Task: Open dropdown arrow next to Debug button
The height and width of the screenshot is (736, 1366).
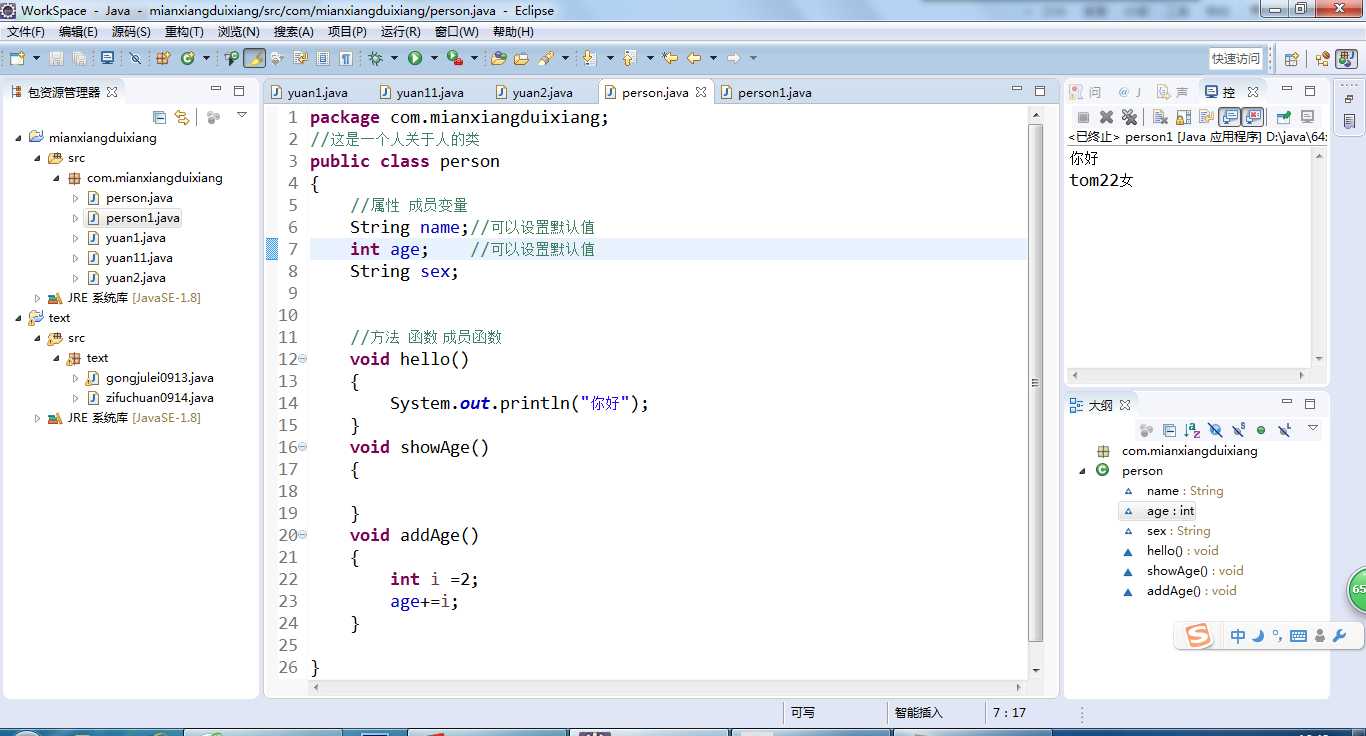Action: (x=394, y=58)
